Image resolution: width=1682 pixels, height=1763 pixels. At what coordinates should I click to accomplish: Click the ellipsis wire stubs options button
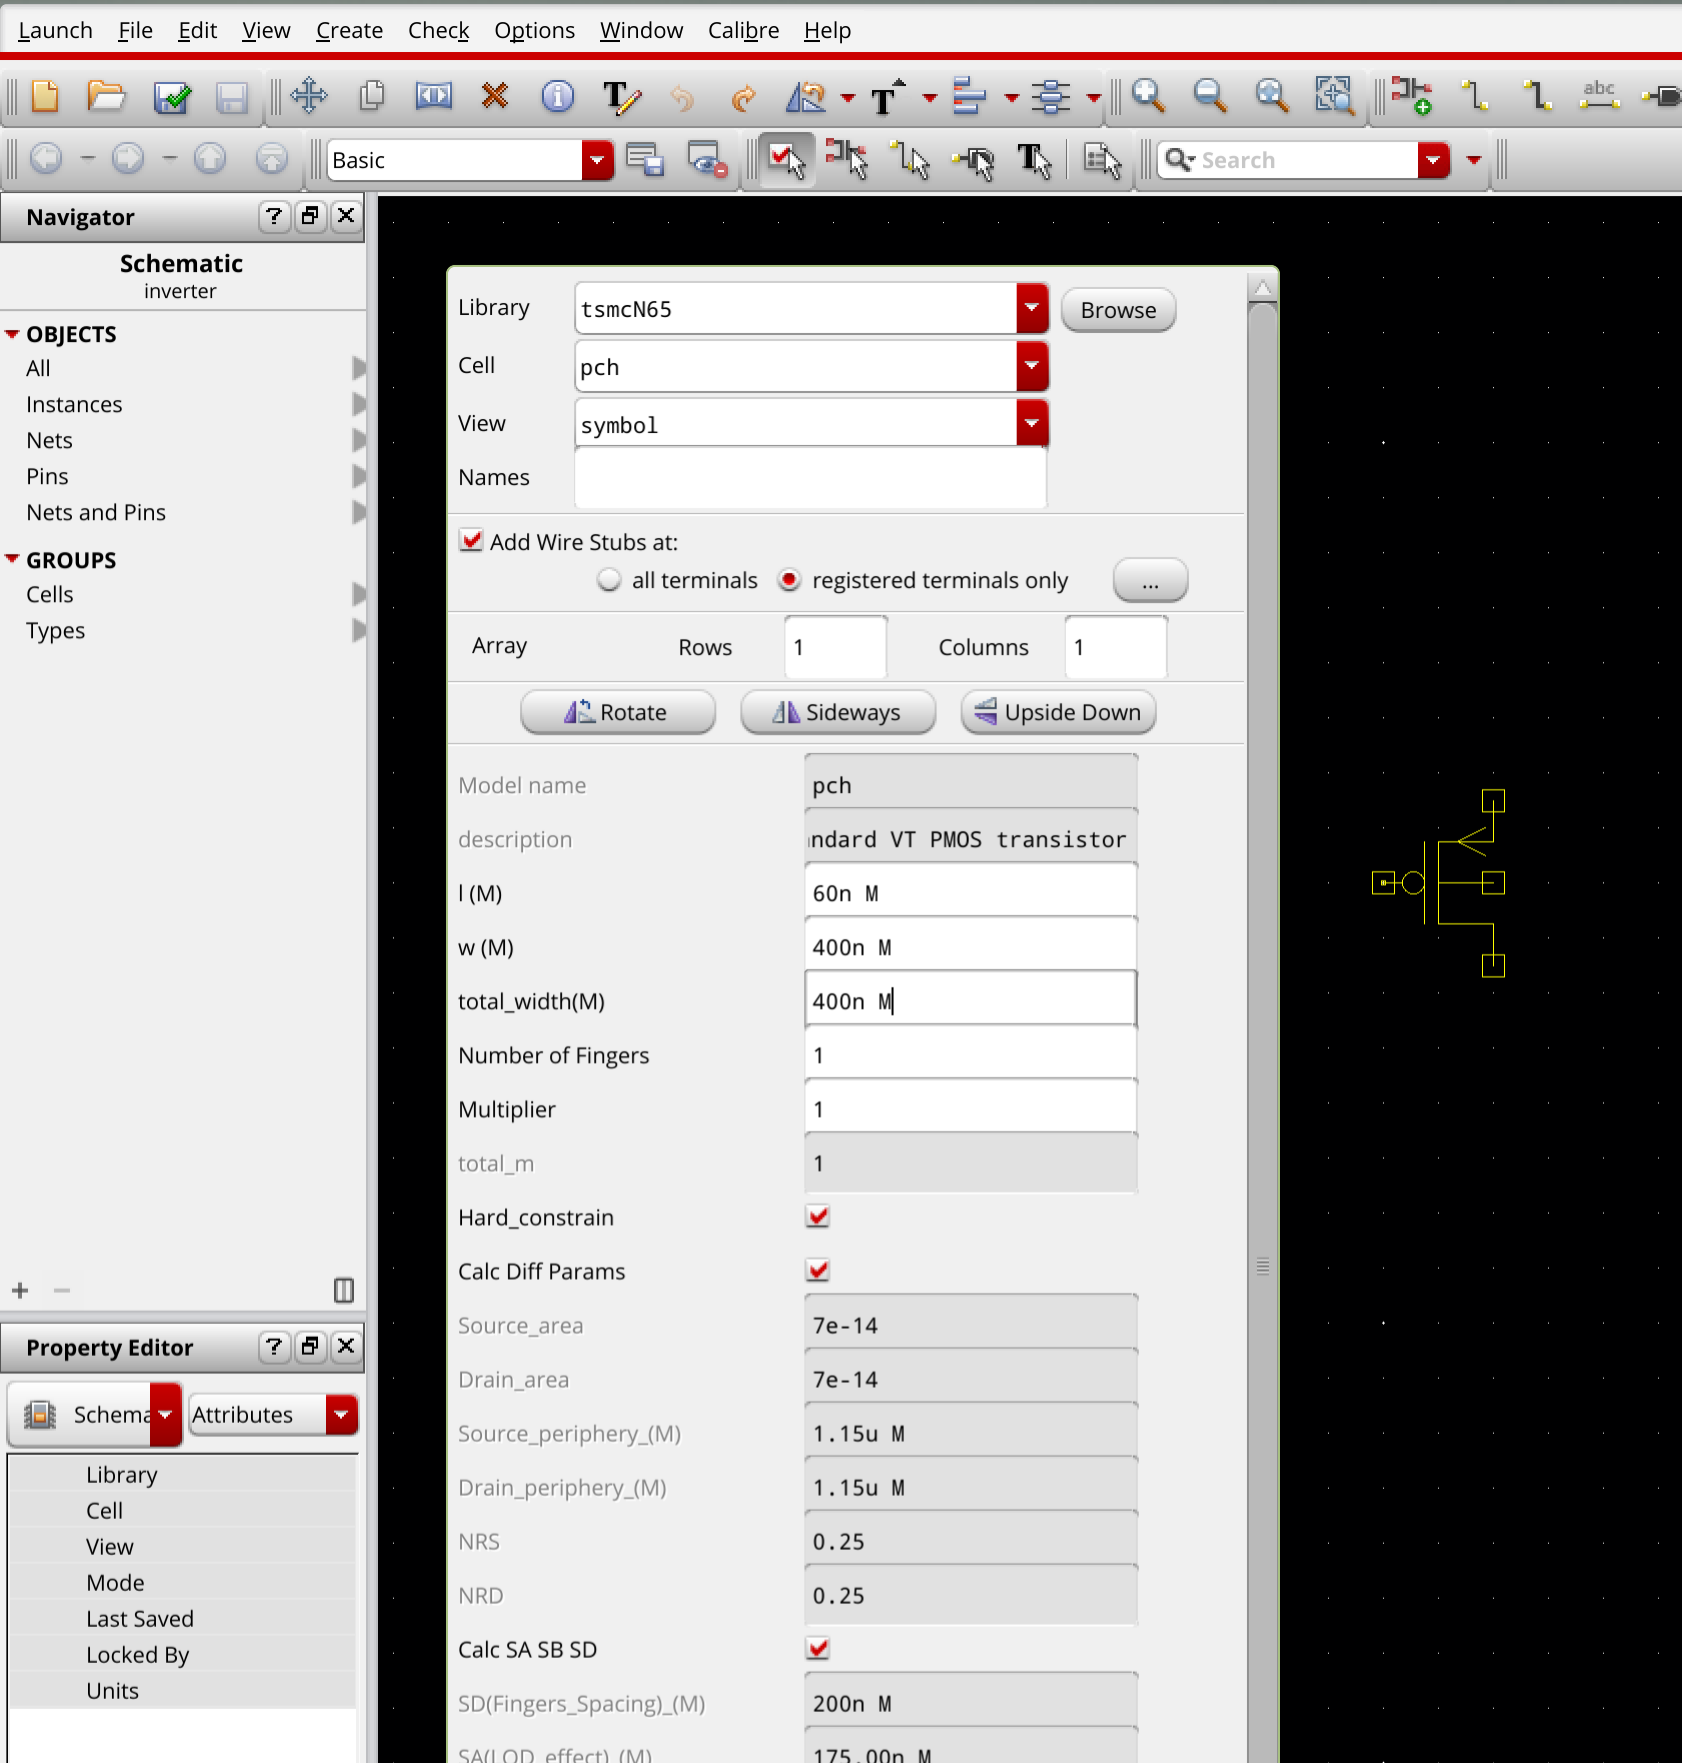1150,580
